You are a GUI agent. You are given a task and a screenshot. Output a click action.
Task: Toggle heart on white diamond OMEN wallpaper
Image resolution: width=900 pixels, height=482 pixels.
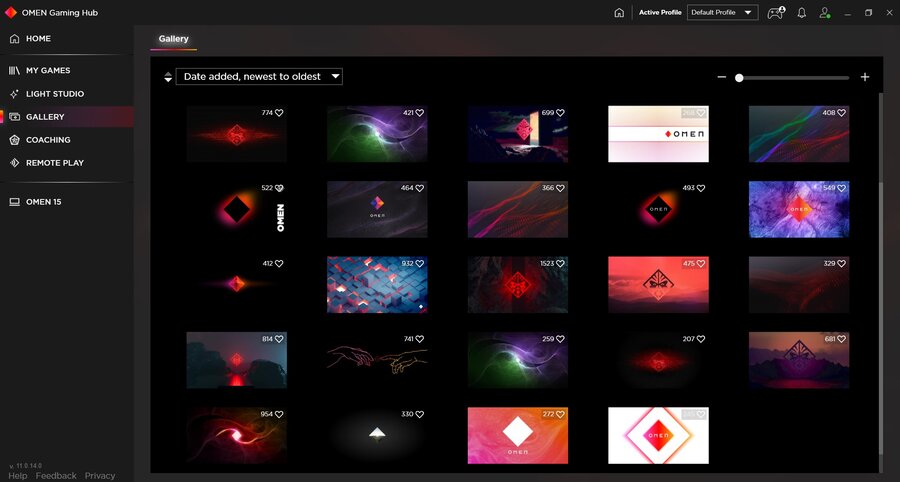click(x=701, y=414)
